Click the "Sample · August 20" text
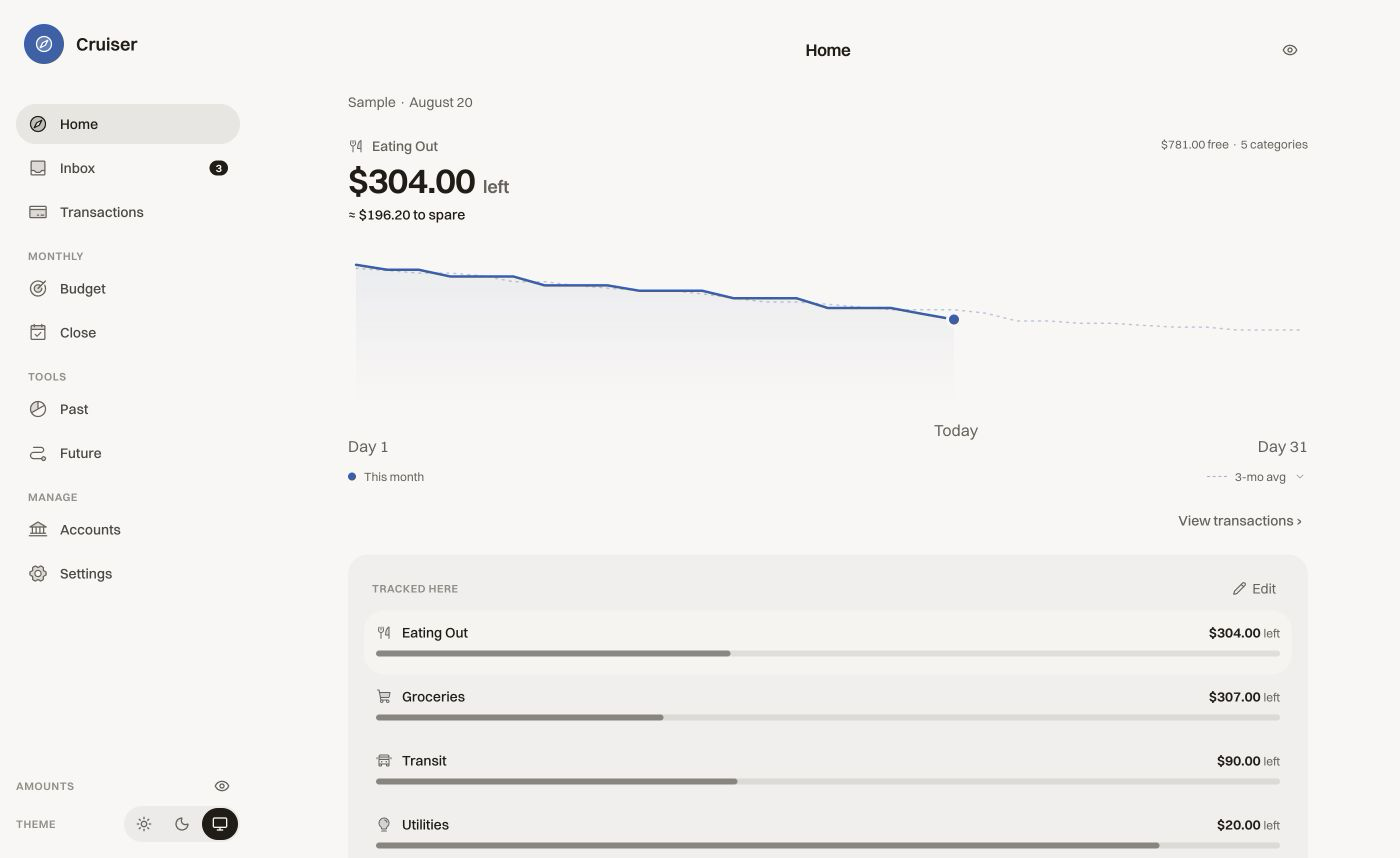This screenshot has height=858, width=1400. click(410, 102)
